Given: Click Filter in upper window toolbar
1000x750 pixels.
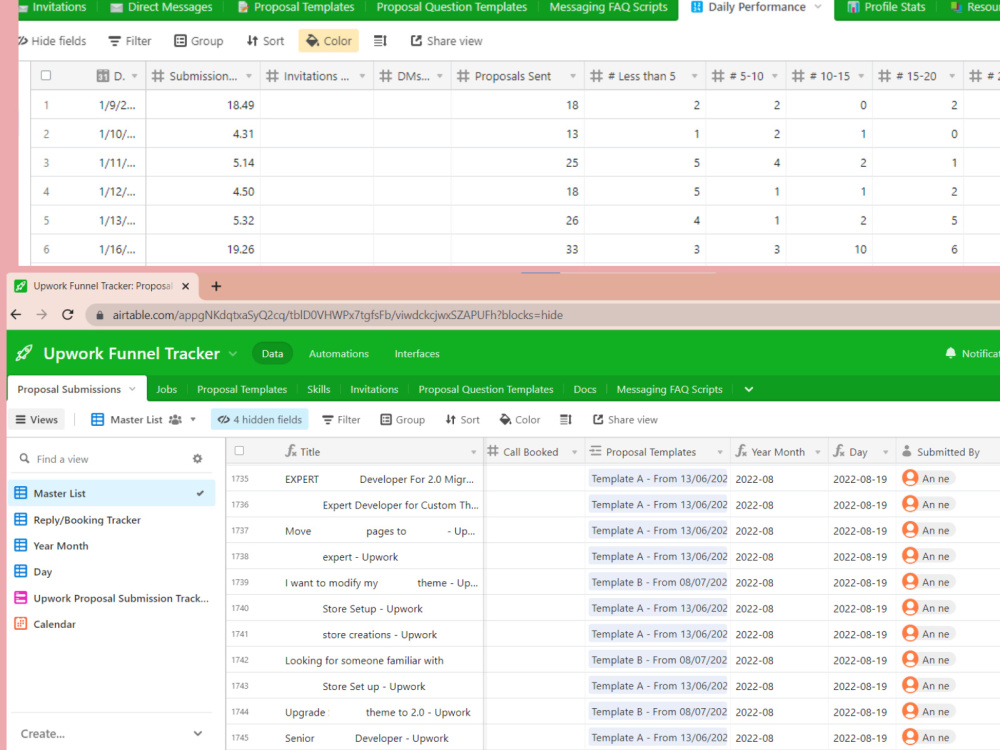Looking at the screenshot, I should tap(129, 41).
